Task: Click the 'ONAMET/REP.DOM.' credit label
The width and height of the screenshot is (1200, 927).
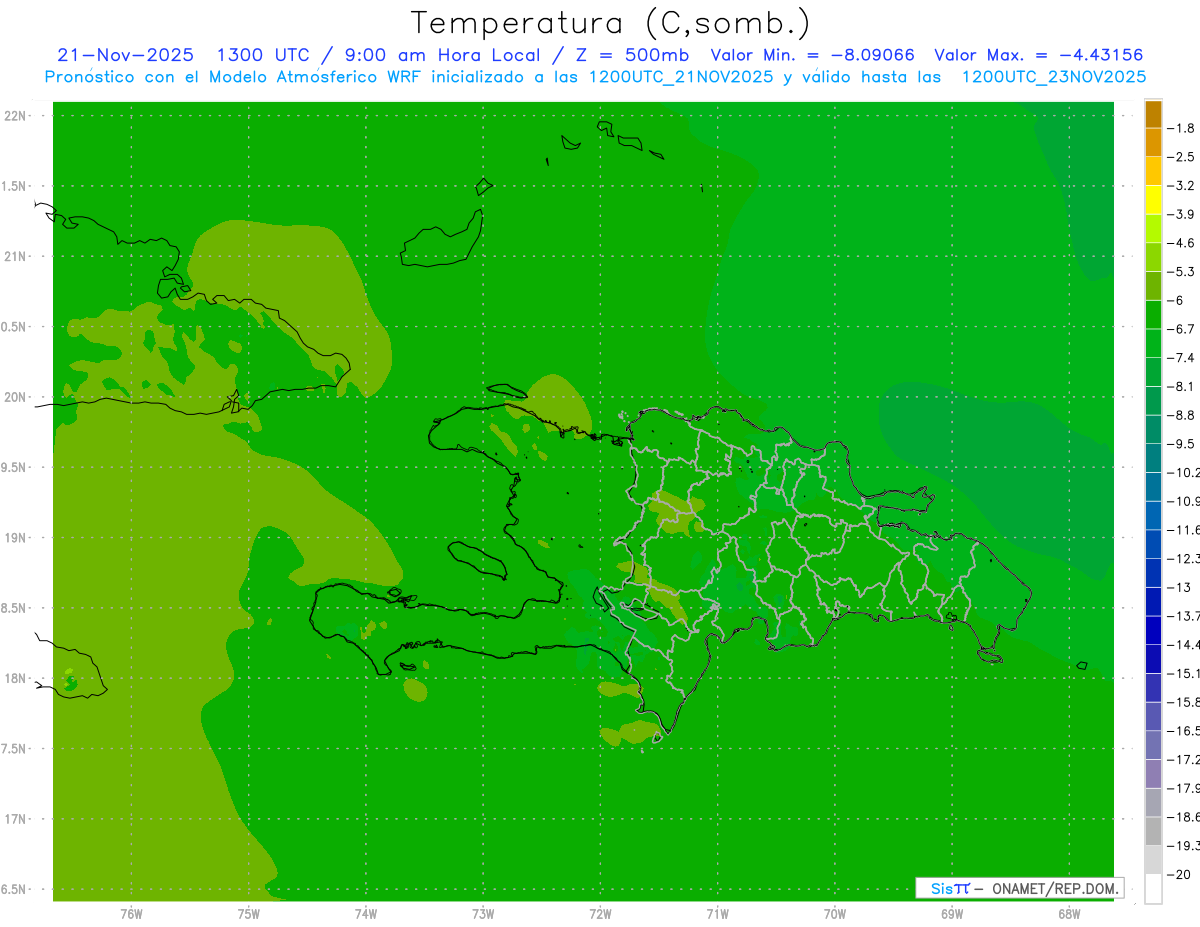Action: pos(1054,888)
